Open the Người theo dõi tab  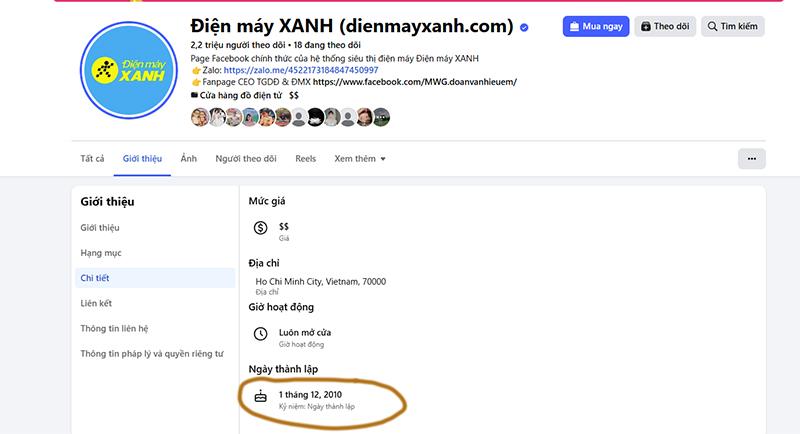pos(245,159)
